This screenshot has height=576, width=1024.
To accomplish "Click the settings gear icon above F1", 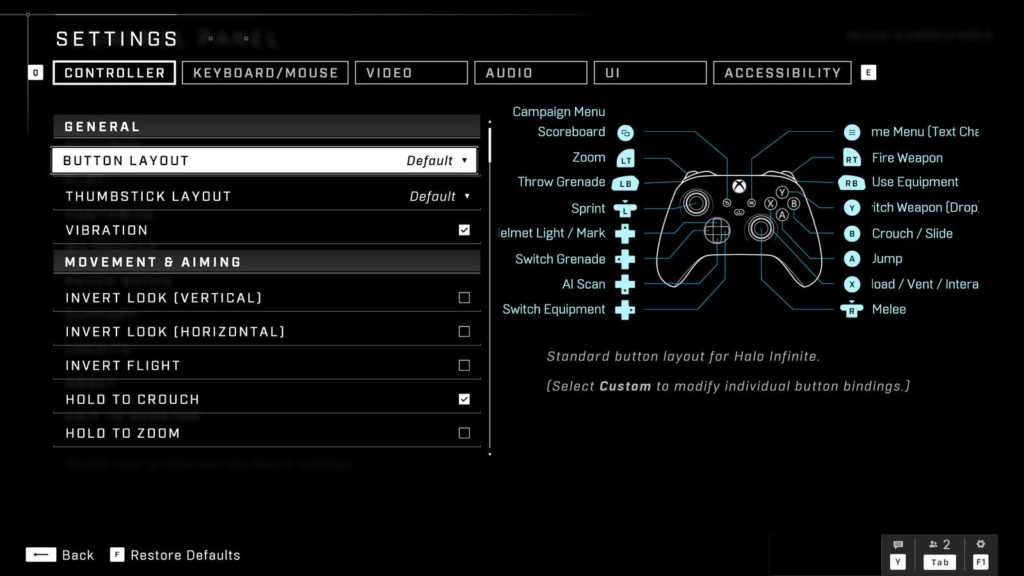I will tap(980, 545).
